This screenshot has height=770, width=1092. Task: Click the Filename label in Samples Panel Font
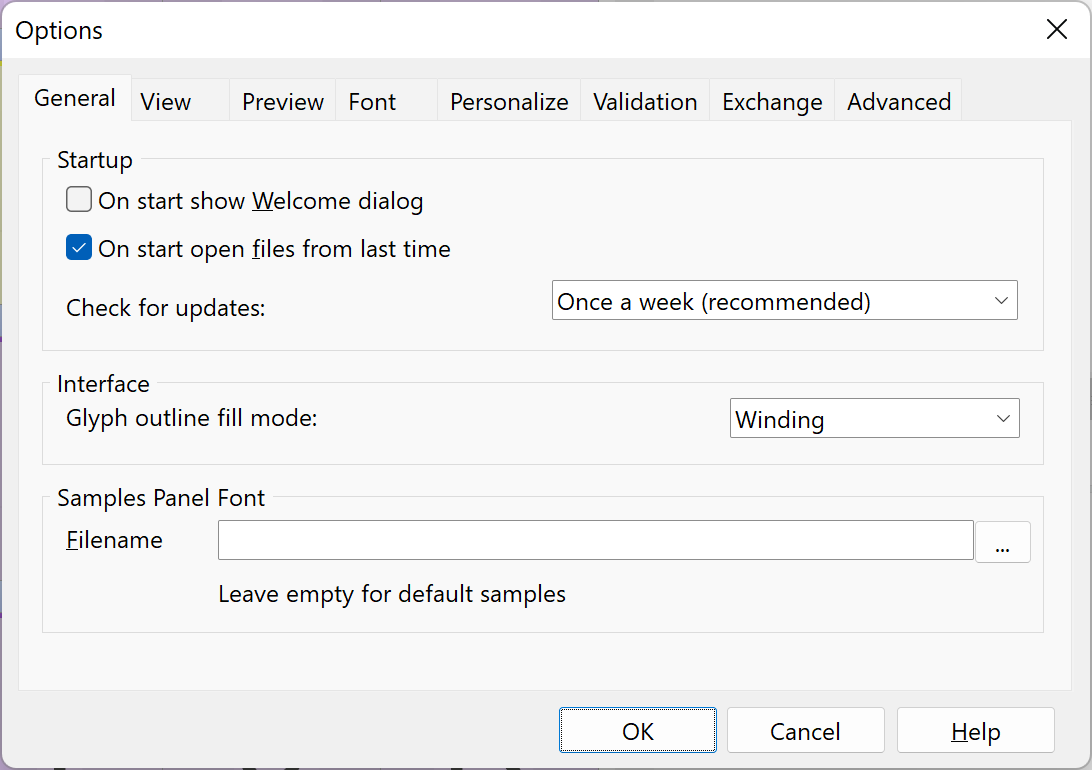[114, 541]
